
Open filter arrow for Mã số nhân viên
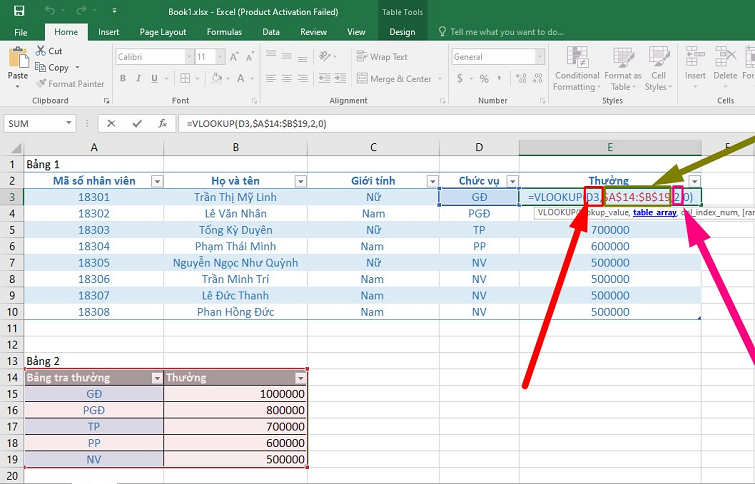[x=157, y=182]
